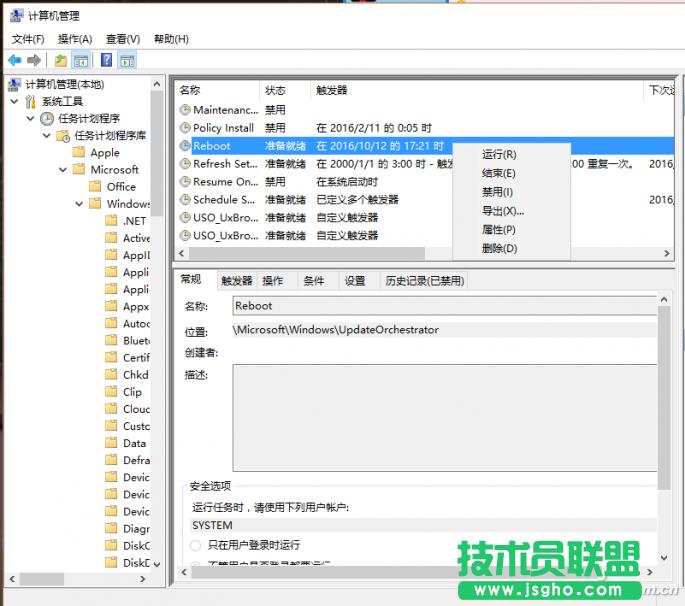Image resolution: width=685 pixels, height=606 pixels.
Task: Collapse the 任务计划程序库 tree node
Action: (x=47, y=136)
